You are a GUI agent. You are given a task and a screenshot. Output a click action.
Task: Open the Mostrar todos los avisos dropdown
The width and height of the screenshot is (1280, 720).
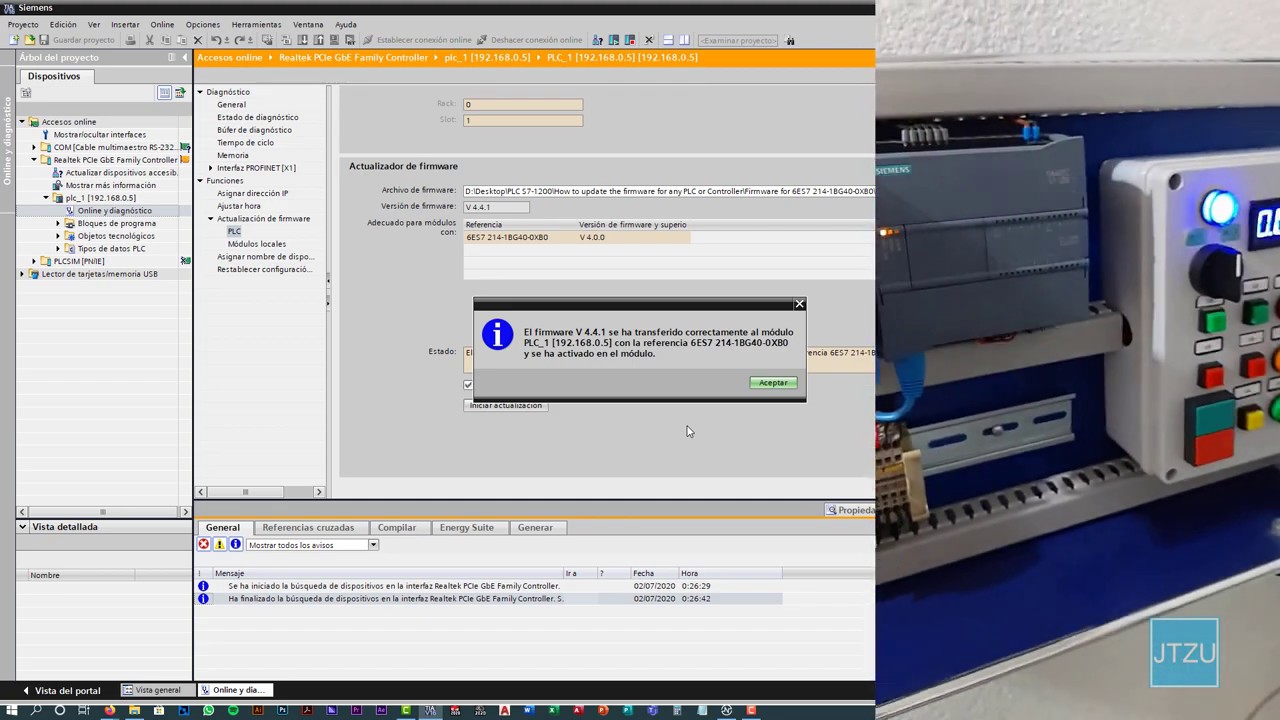coord(373,545)
